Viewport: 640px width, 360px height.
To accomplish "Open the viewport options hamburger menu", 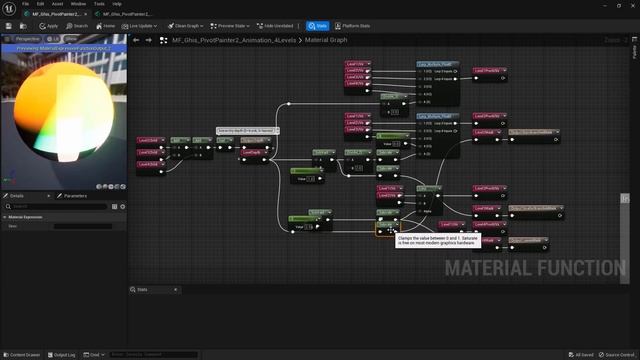I will point(7,39).
